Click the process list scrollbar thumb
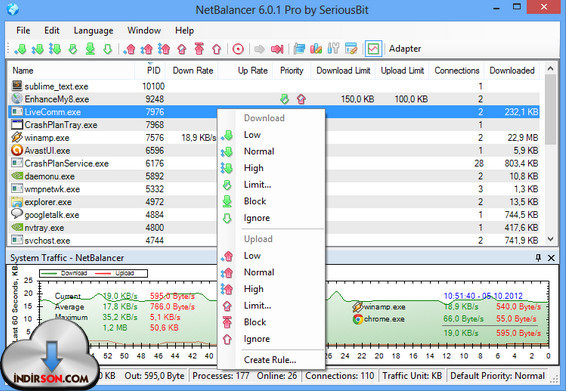Screen dimensions: 566x391 pos(550,109)
